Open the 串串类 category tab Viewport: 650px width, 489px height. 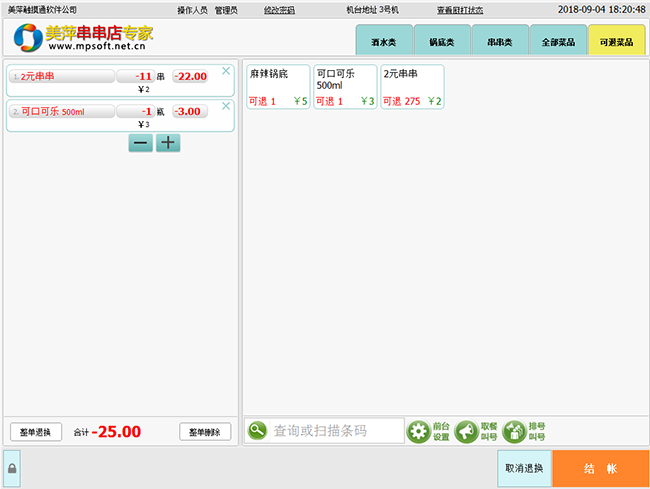tap(500, 42)
